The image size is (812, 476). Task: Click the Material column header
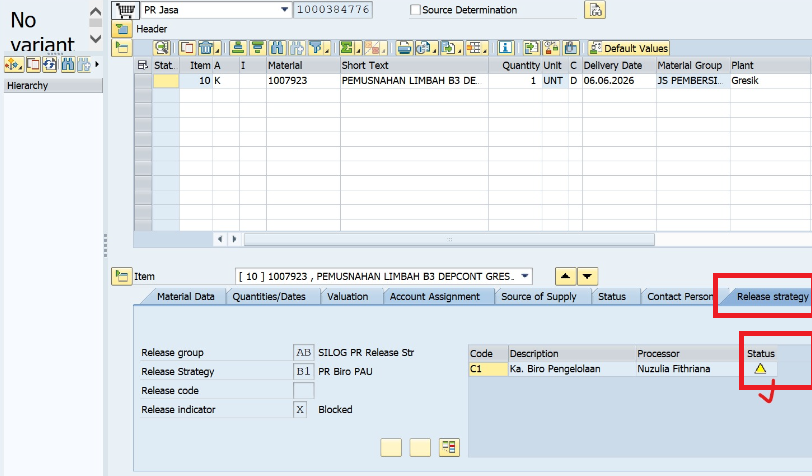(x=303, y=65)
